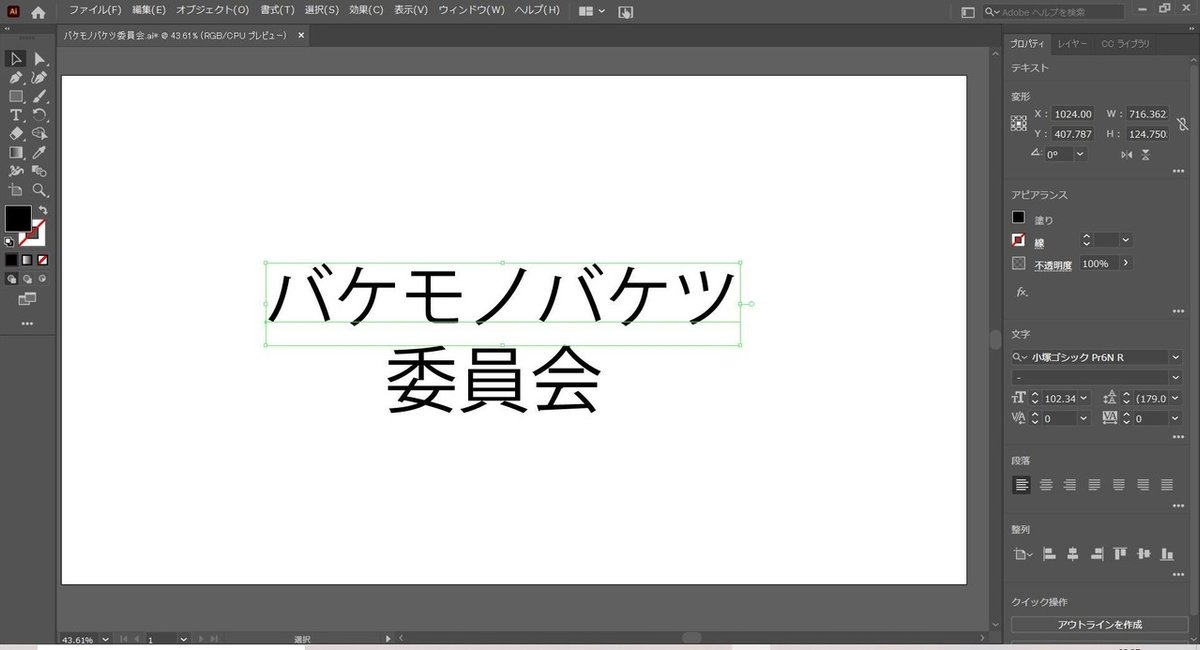Select the Pen tool

16,78
